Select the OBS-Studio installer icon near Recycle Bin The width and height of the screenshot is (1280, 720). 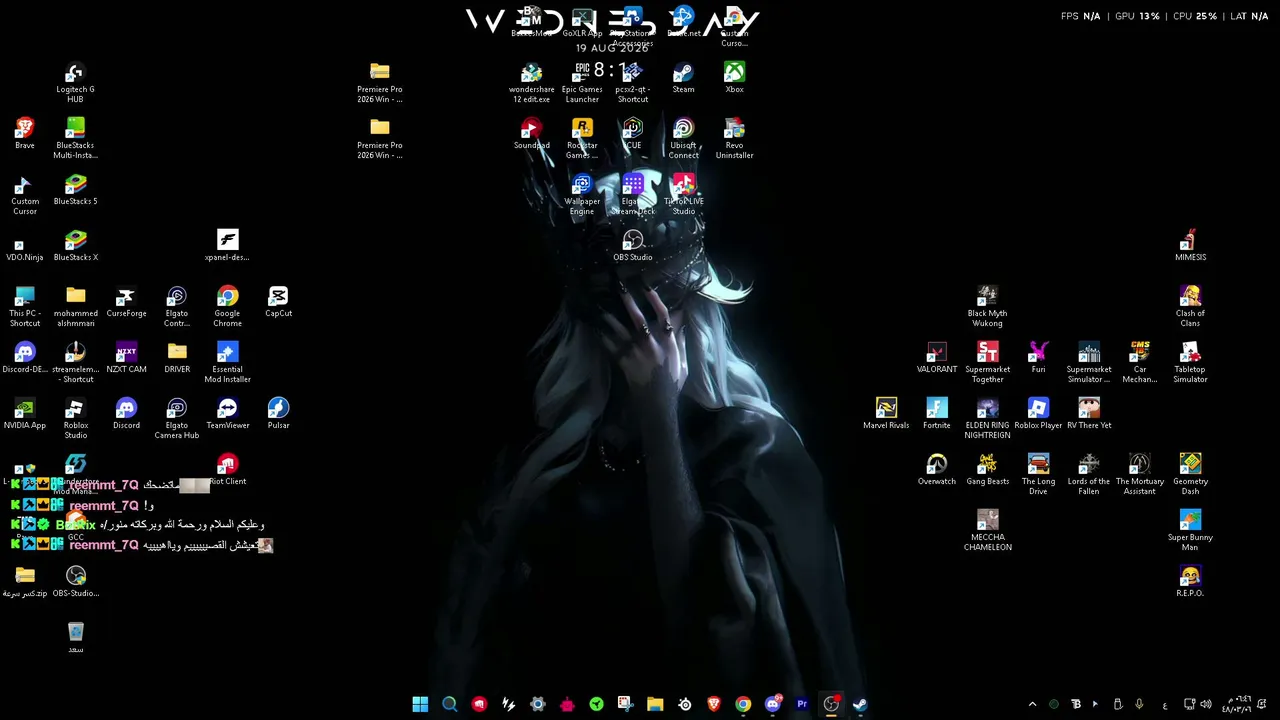click(75, 582)
